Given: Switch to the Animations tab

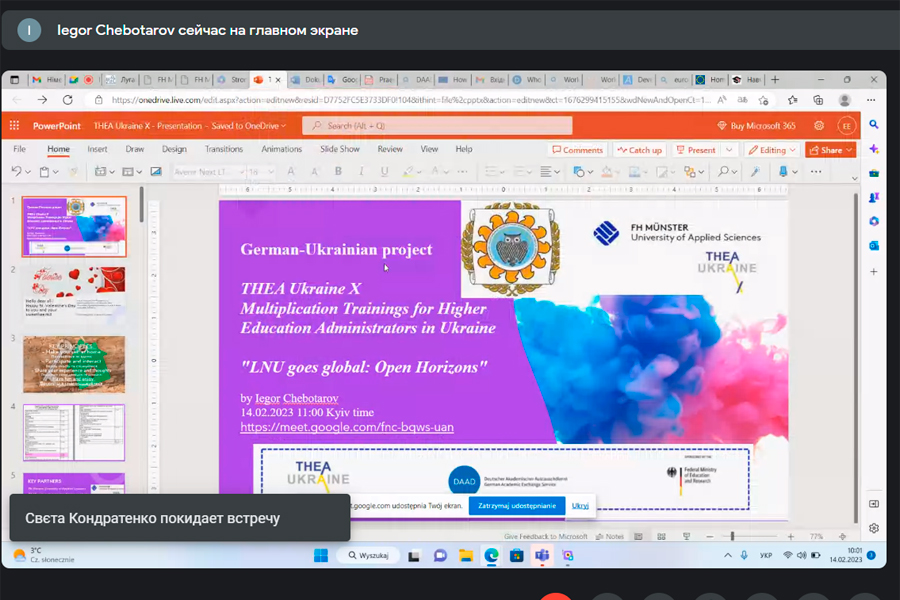Looking at the screenshot, I should (x=281, y=149).
